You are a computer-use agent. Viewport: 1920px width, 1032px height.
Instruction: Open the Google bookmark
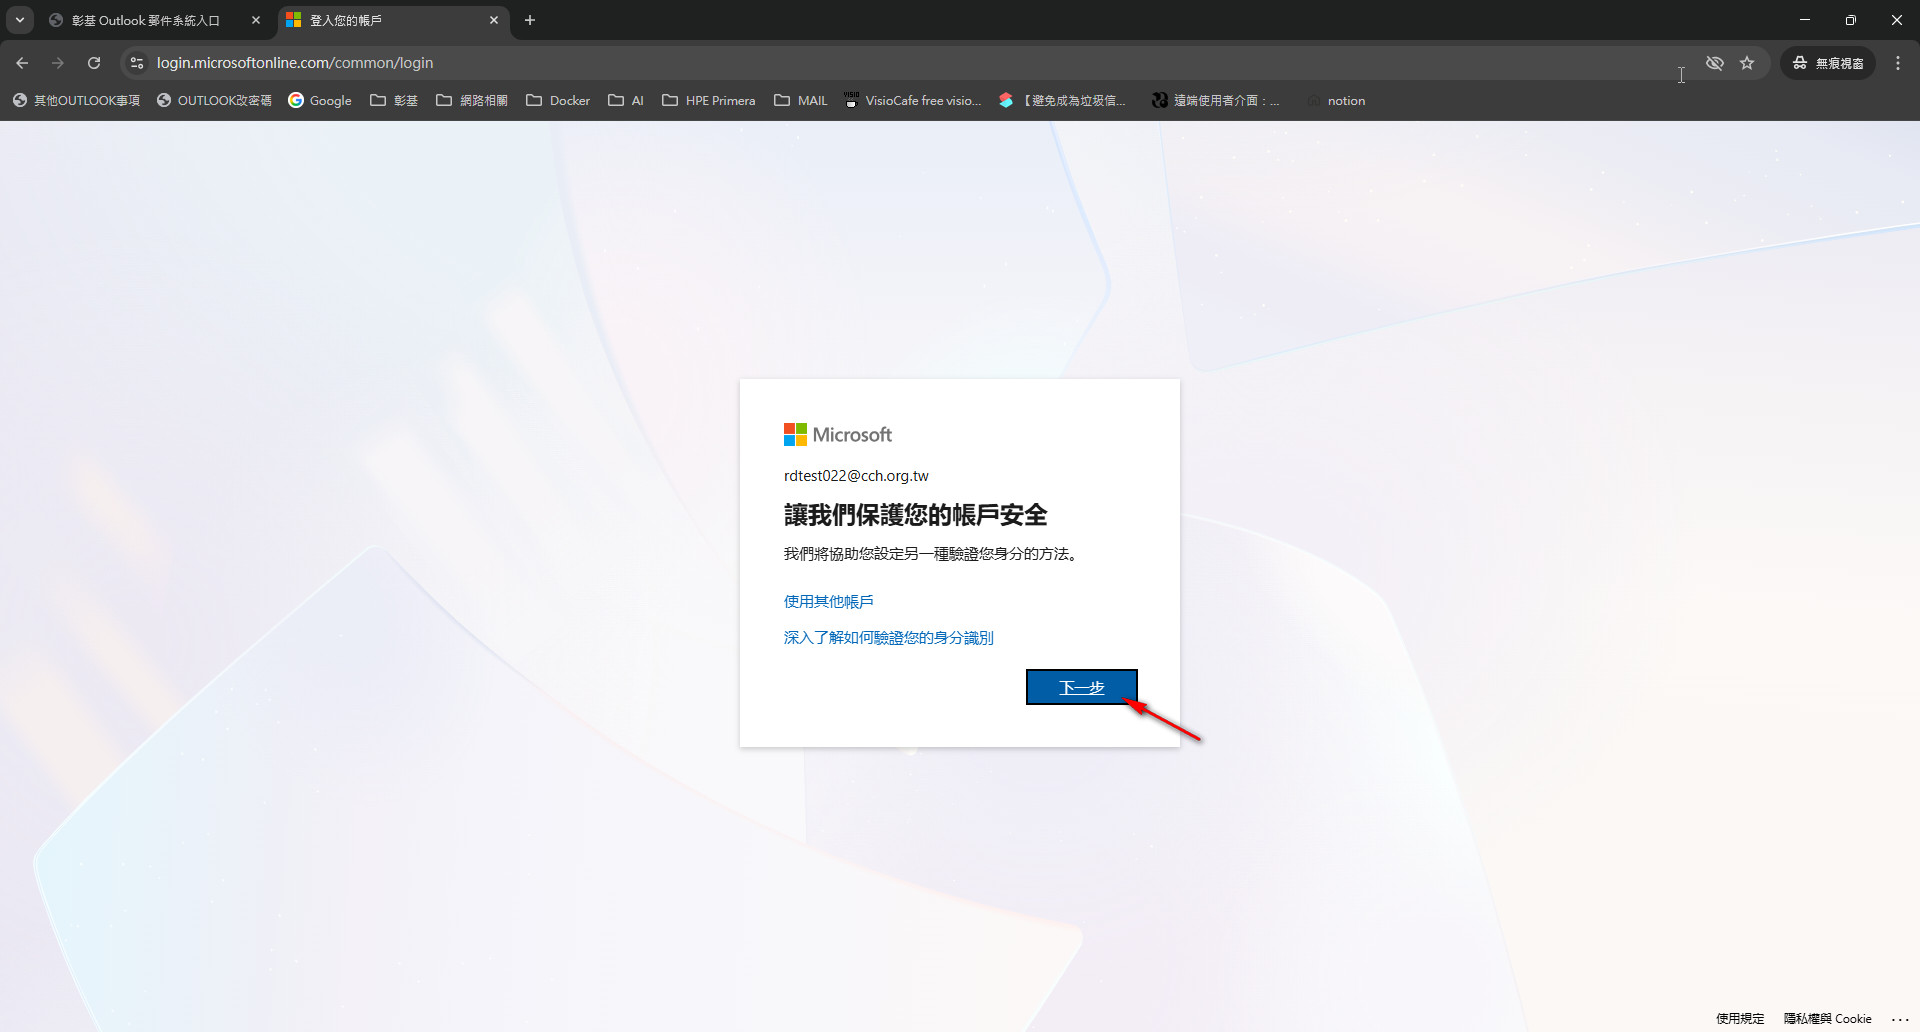tap(320, 101)
